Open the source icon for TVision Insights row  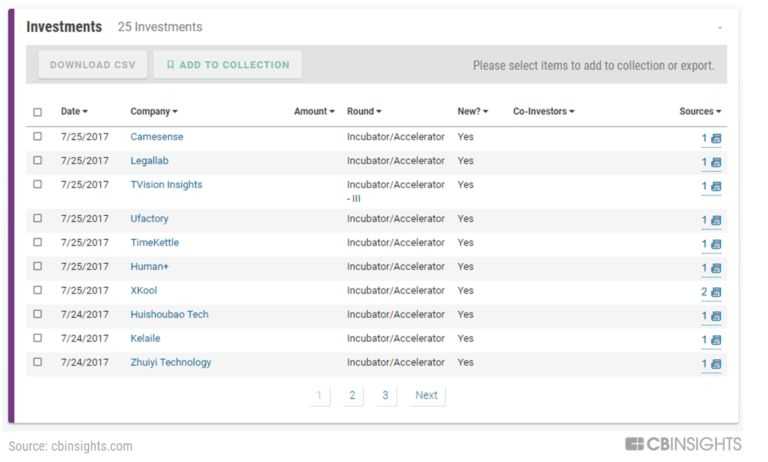(715, 186)
